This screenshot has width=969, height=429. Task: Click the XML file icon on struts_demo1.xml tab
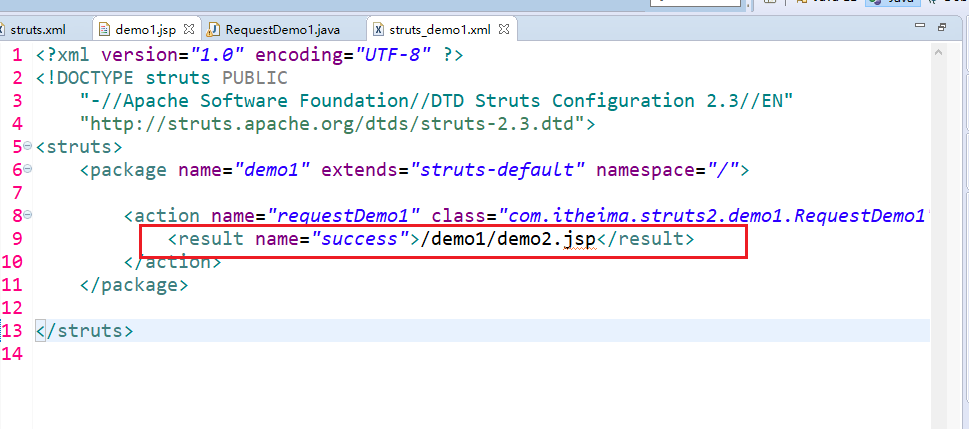coord(379,29)
